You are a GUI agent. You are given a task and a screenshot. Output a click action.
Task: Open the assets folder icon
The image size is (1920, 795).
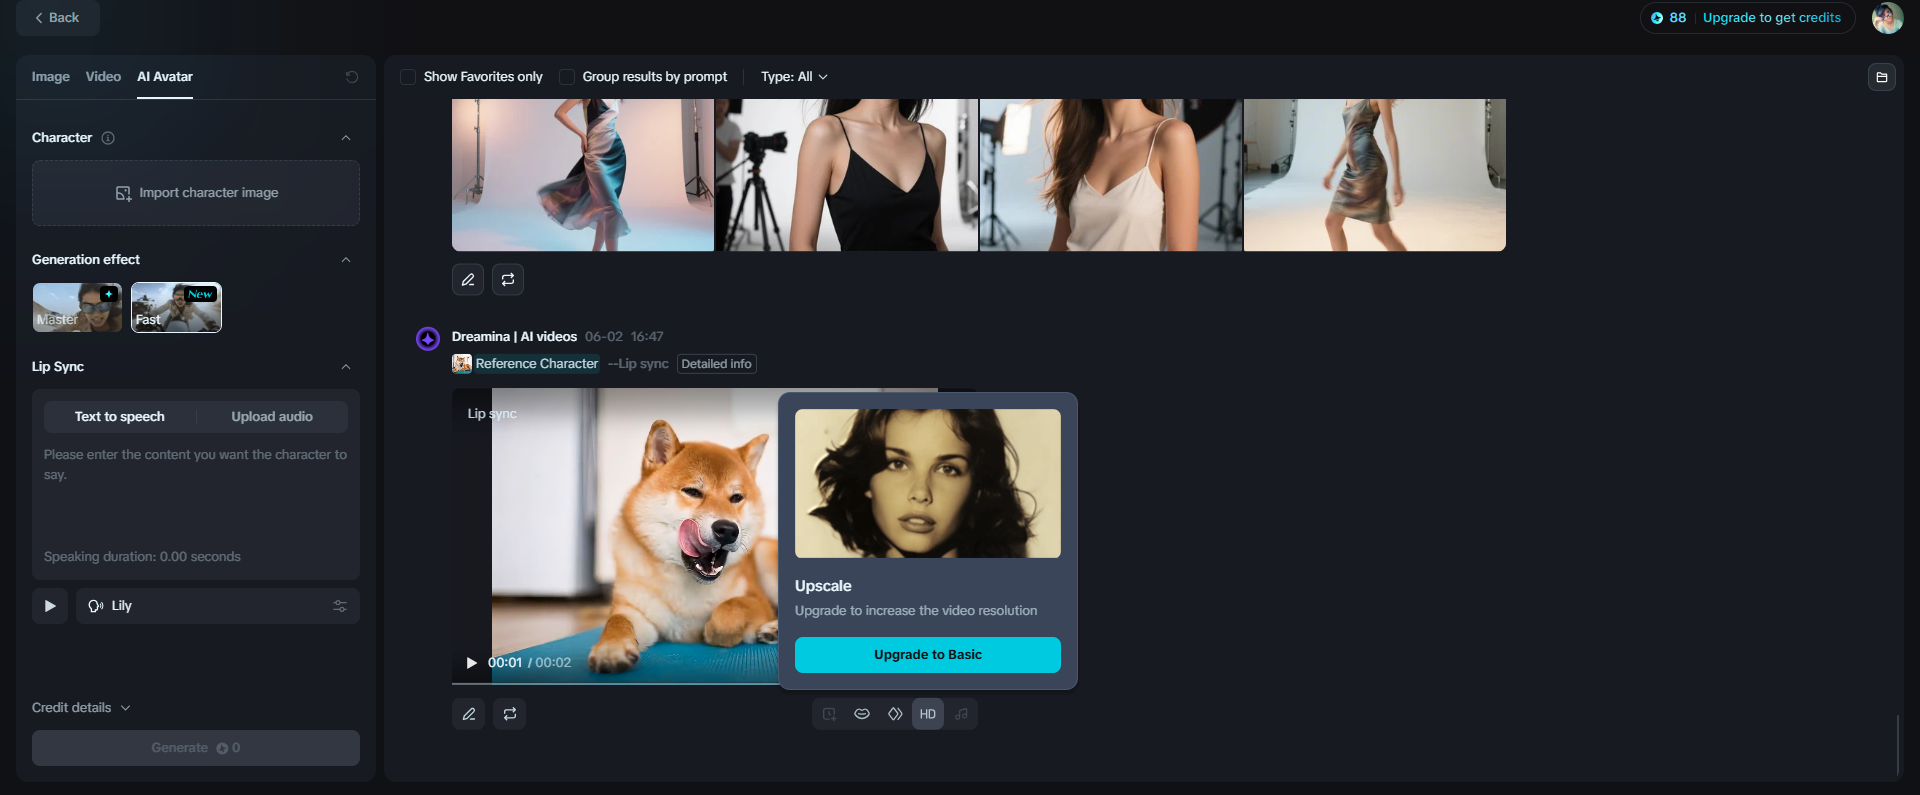pyautogui.click(x=1882, y=77)
